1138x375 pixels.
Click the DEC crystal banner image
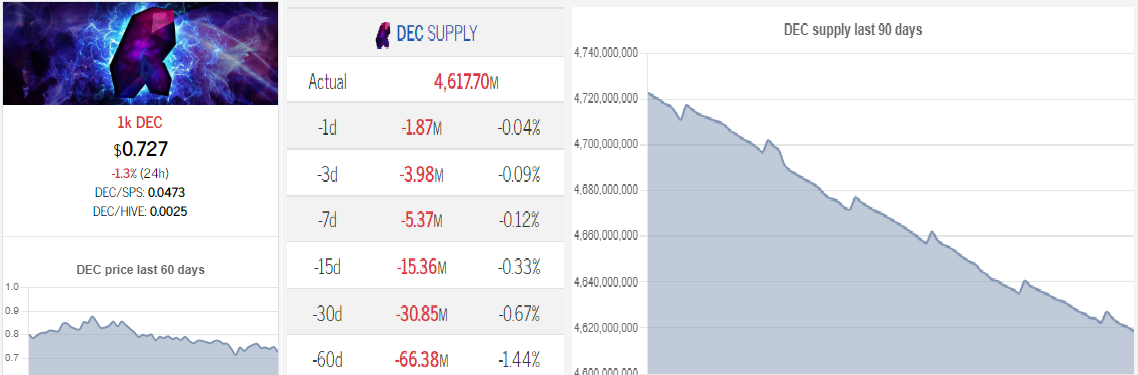140,53
